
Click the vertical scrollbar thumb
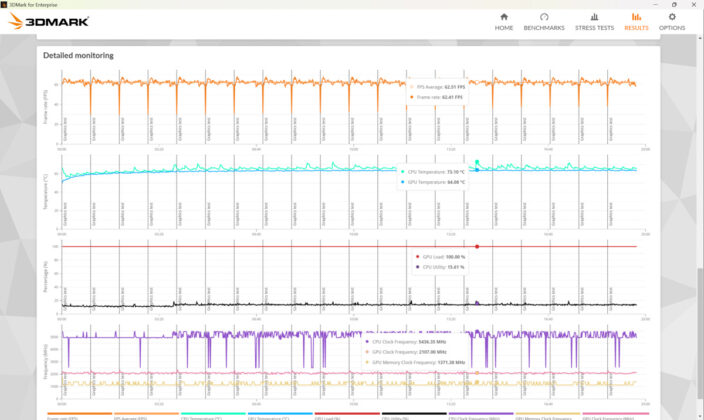tap(700, 333)
